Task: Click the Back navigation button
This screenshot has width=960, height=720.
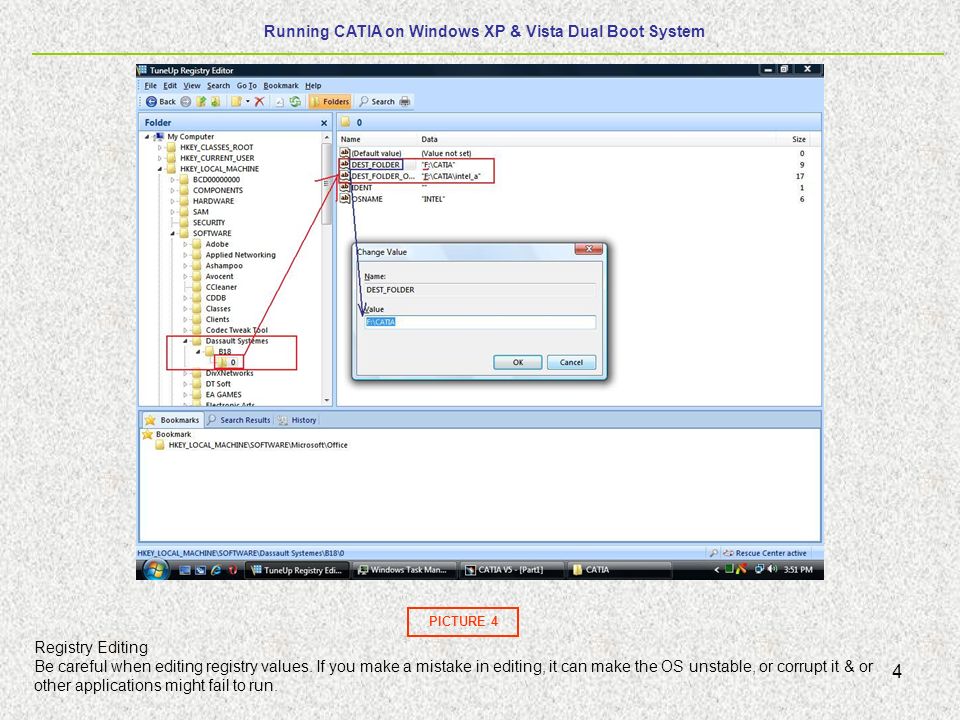Action: point(160,102)
